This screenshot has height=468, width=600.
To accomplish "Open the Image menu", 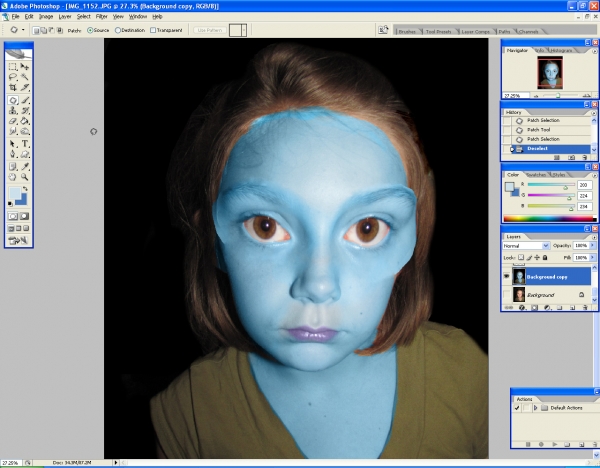I will 46,16.
